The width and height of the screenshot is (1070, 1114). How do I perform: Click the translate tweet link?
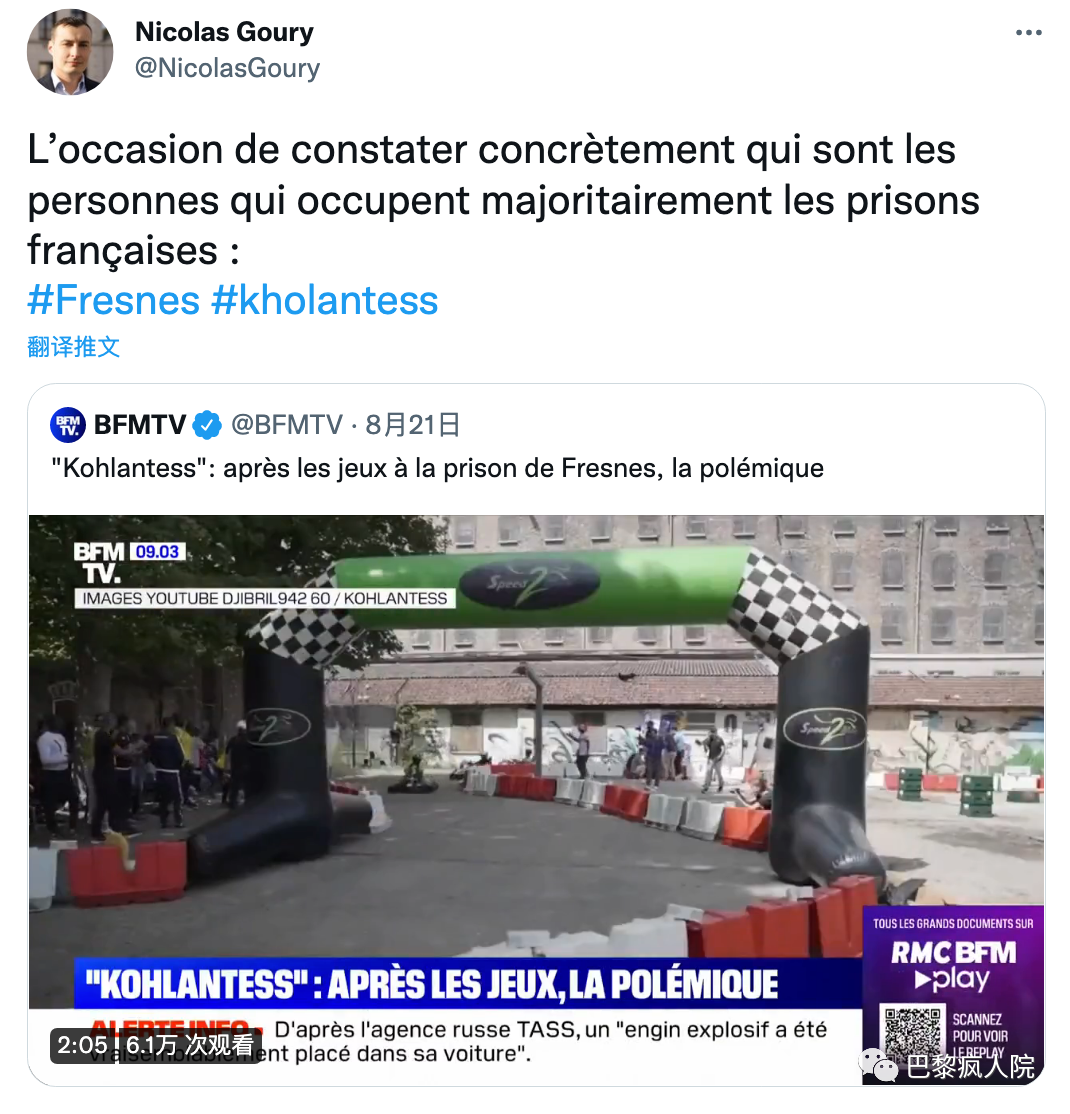pos(73,347)
